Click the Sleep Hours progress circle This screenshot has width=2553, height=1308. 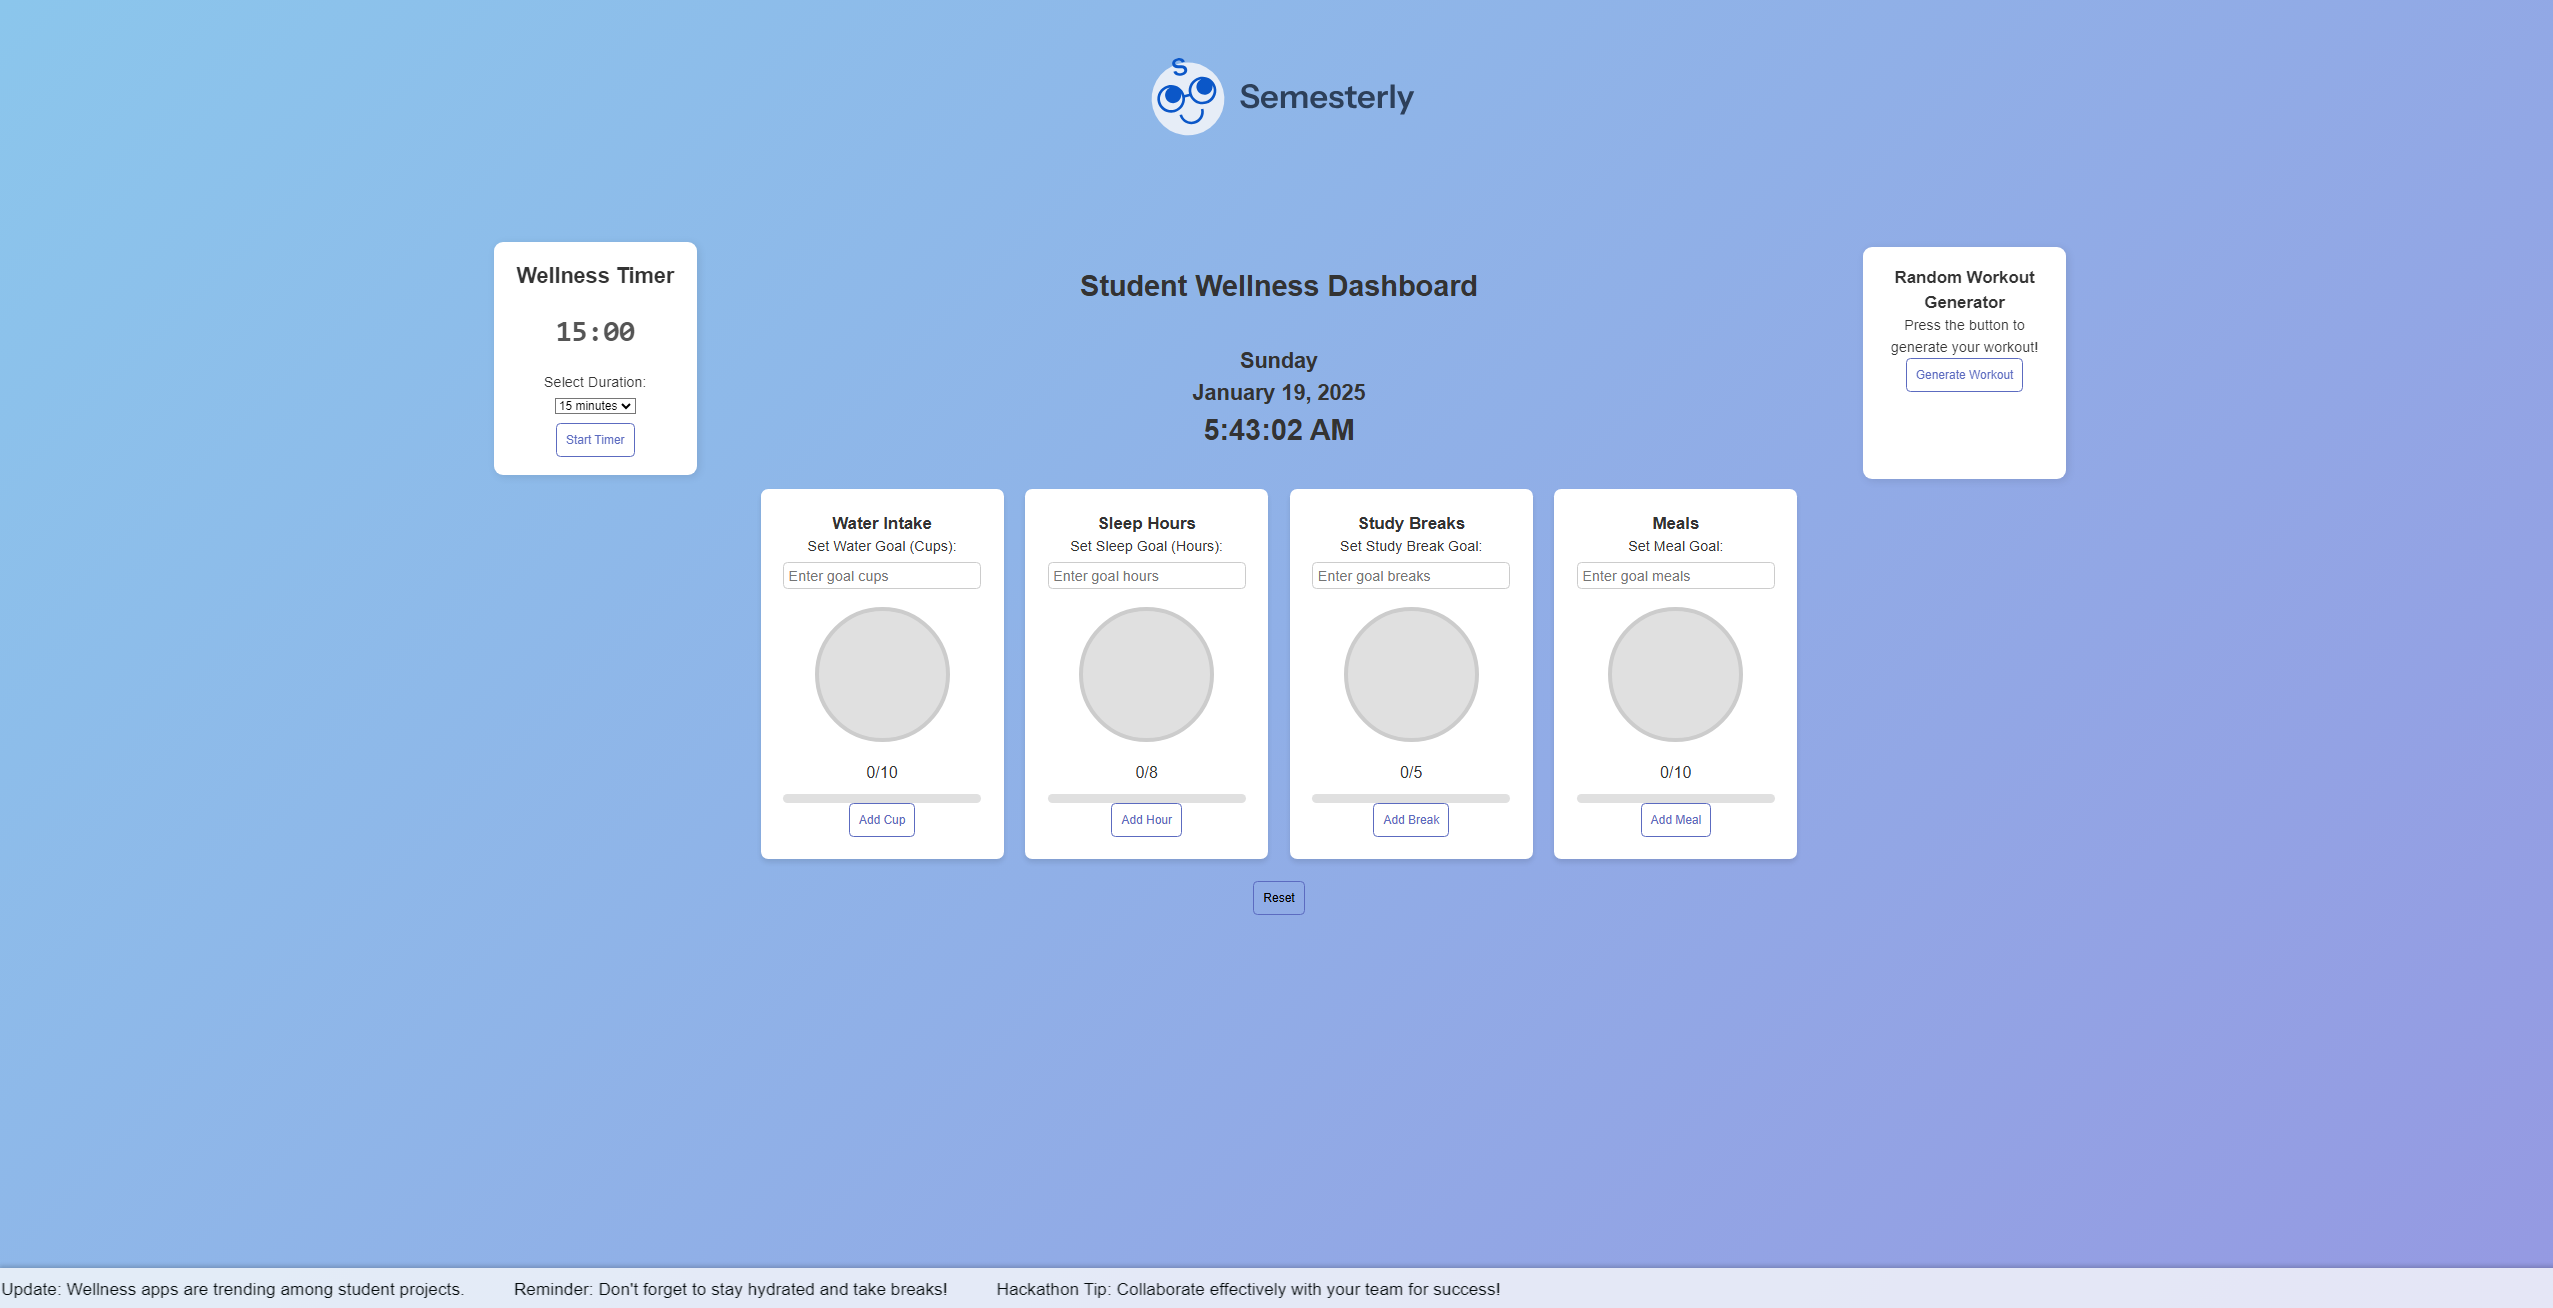pos(1146,675)
